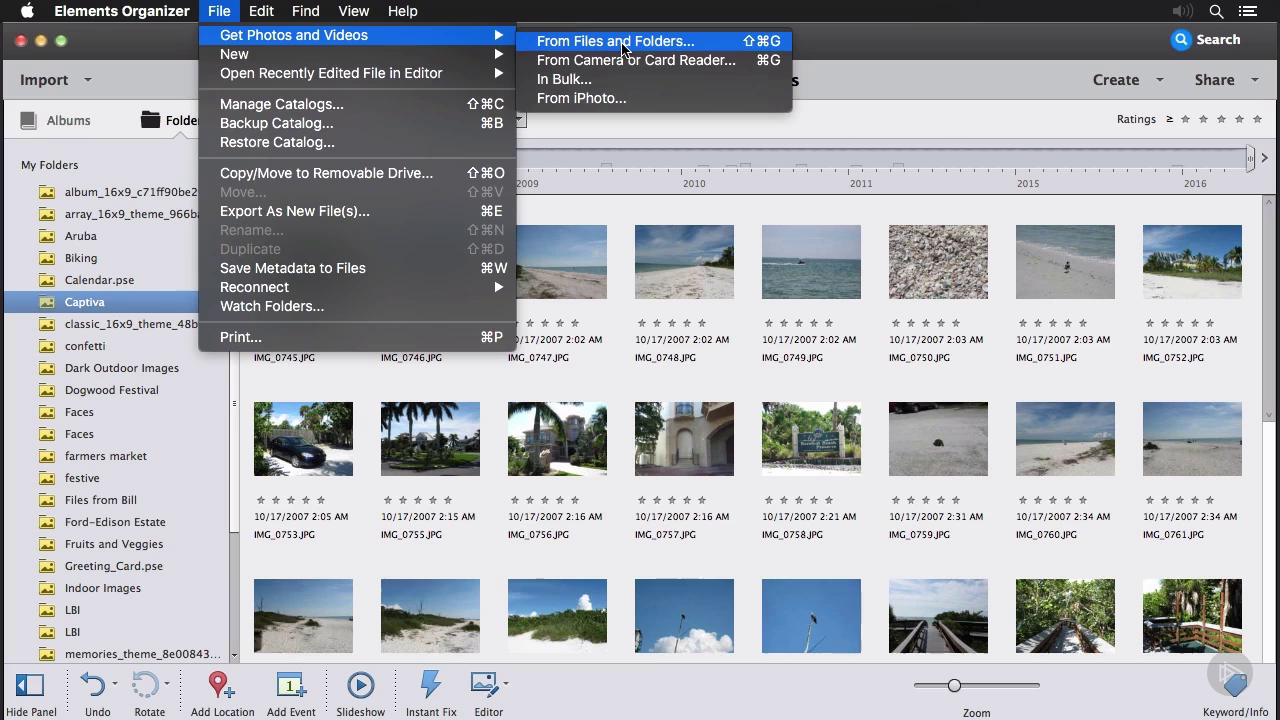Click the Import button
Screen dimensions: 1280x720
click(44, 80)
